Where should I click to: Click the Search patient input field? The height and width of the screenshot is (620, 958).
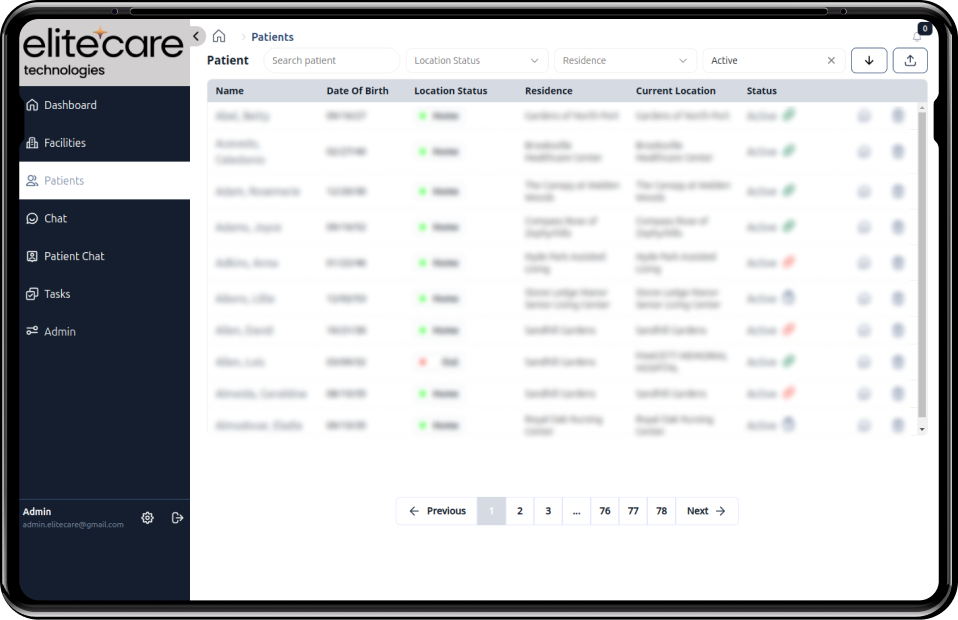coord(332,60)
